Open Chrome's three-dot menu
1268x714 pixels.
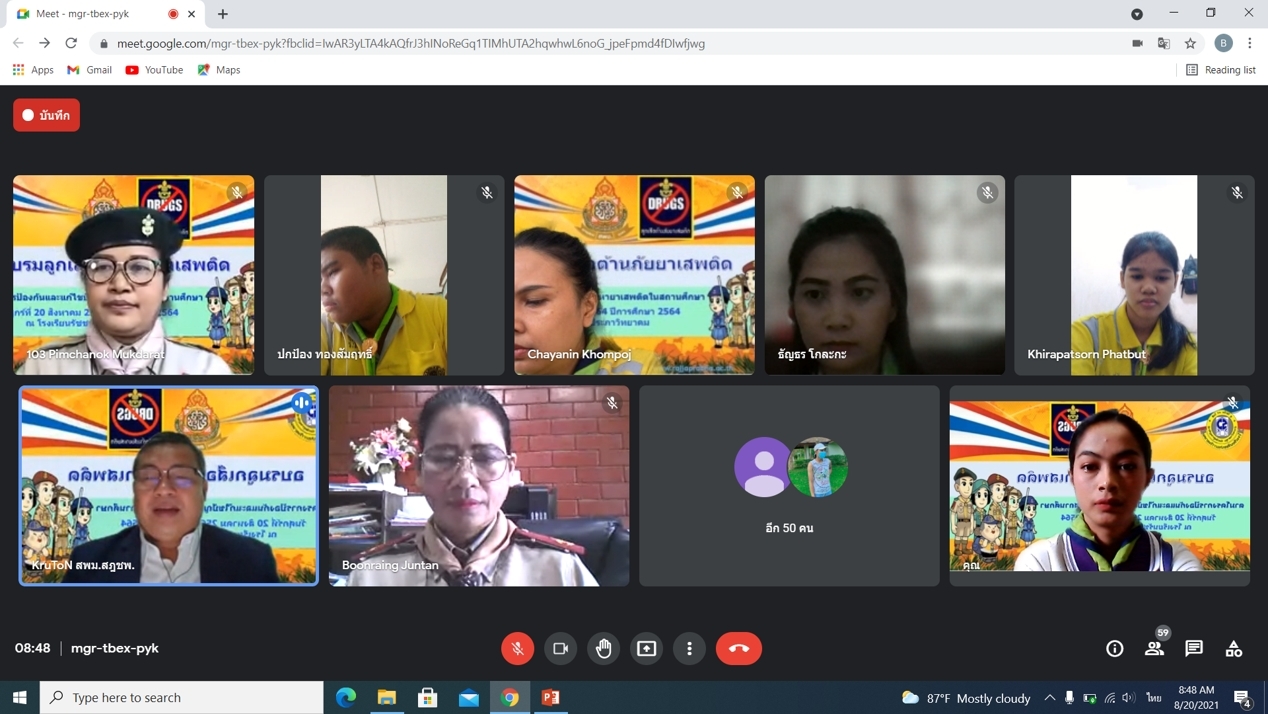1249,43
